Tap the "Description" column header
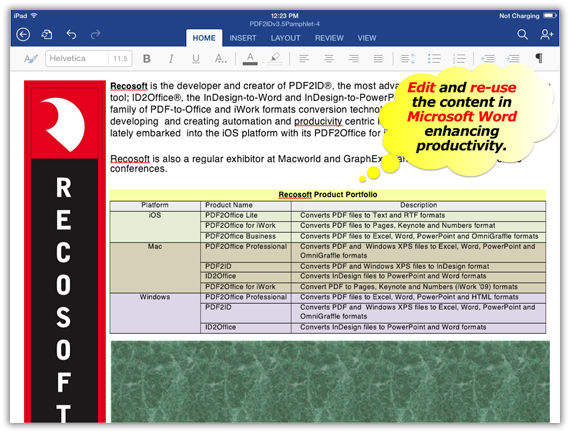This screenshot has width=570, height=433. [418, 205]
